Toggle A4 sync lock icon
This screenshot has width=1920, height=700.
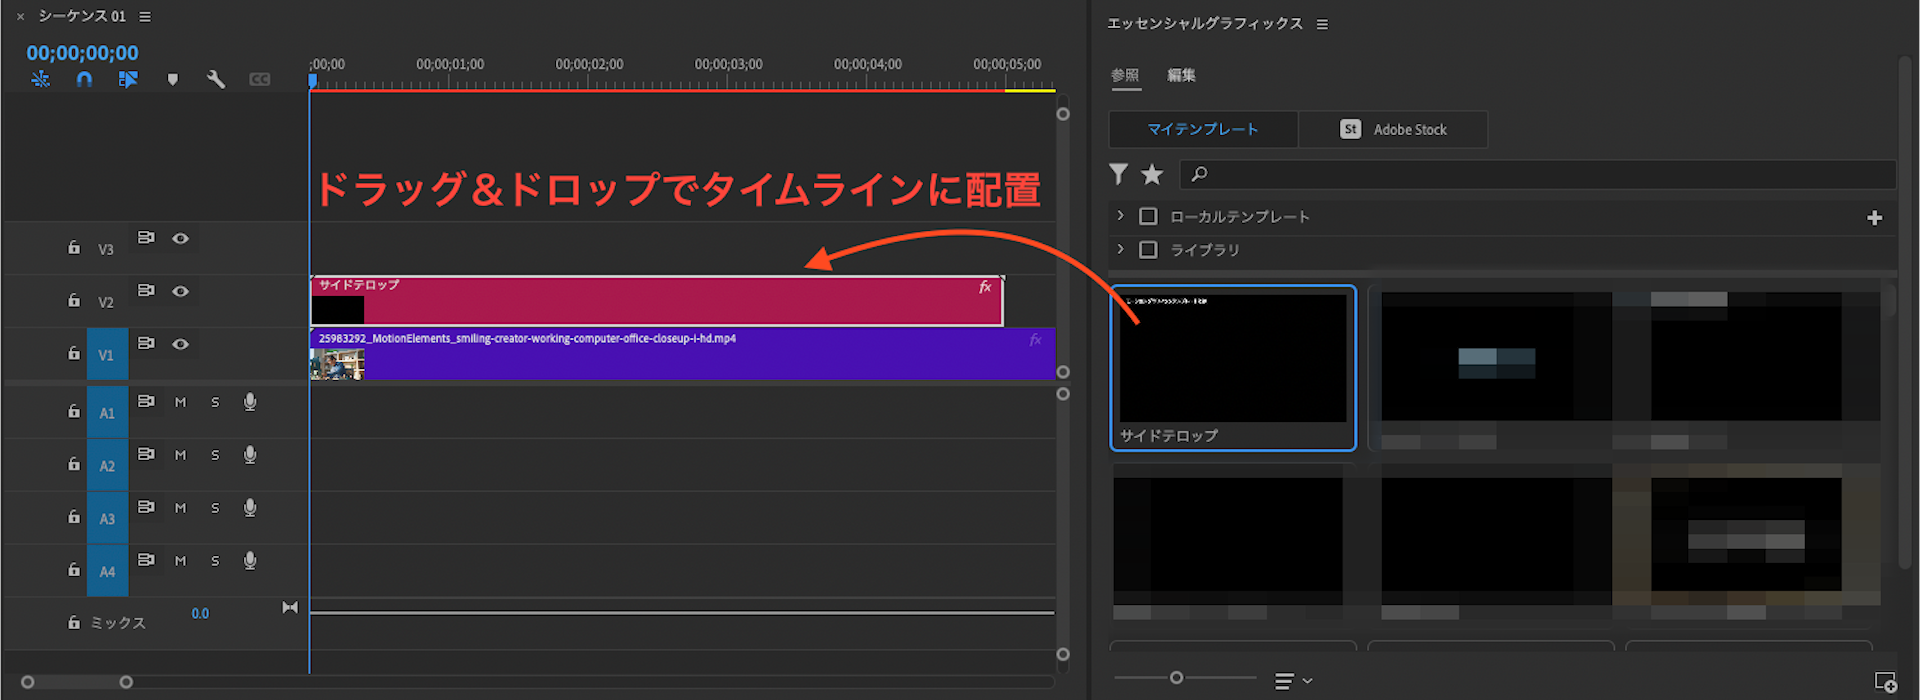click(146, 560)
